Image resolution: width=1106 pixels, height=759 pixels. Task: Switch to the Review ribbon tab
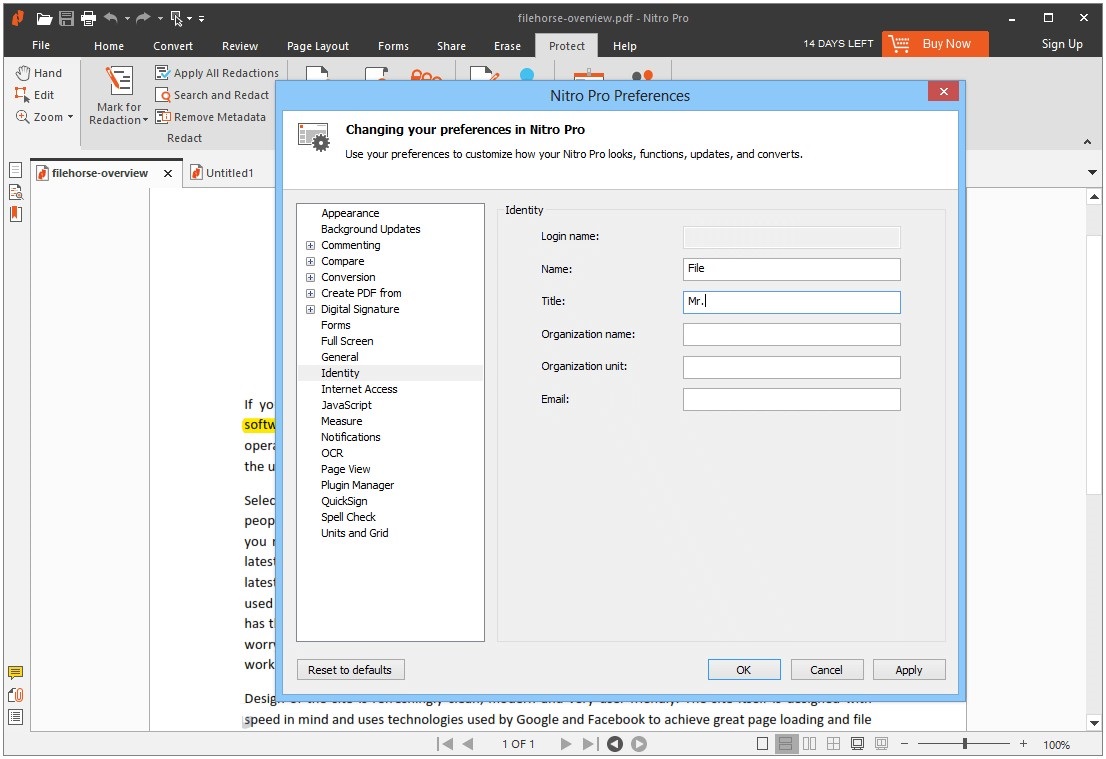point(240,46)
